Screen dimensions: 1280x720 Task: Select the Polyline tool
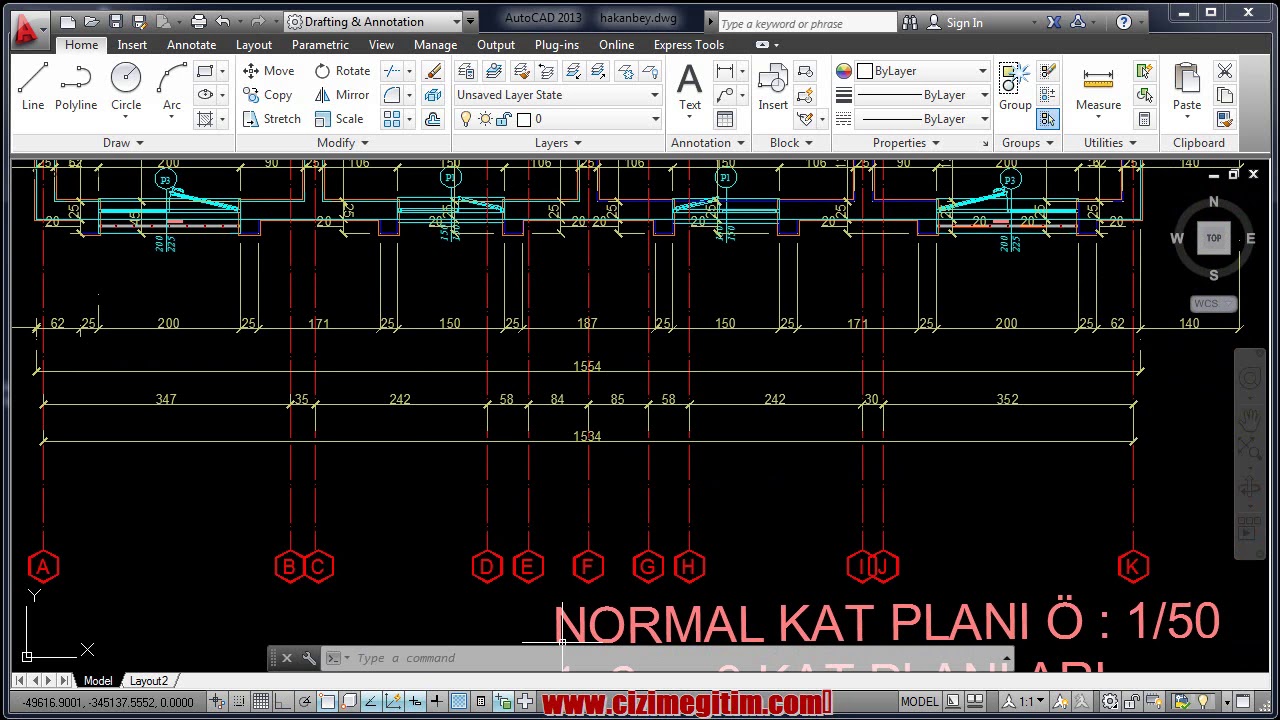tap(76, 86)
